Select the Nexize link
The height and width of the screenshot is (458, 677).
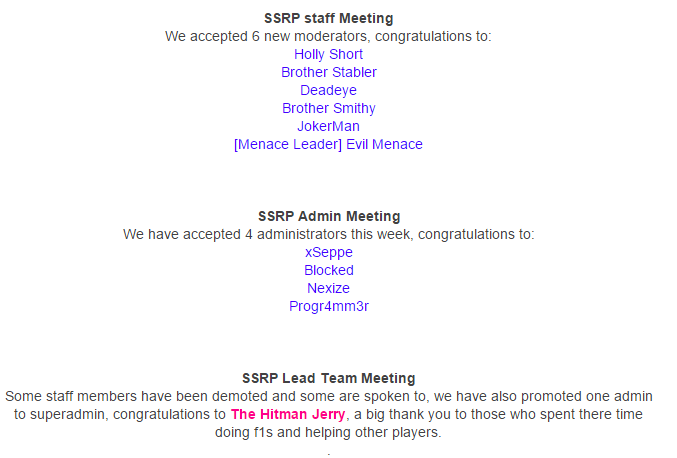tap(328, 288)
